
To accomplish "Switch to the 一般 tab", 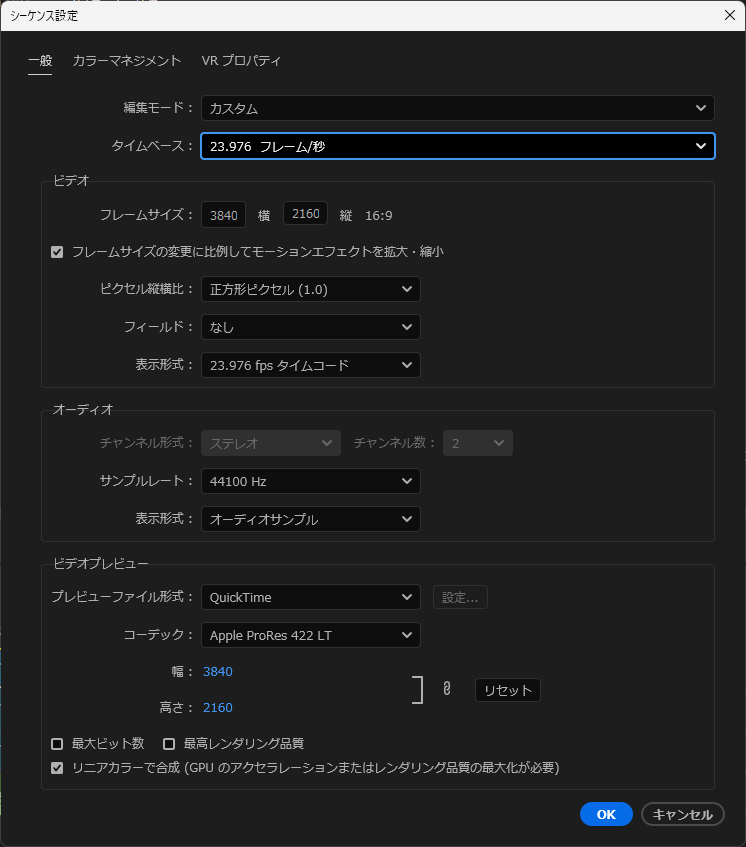I will [x=40, y=60].
